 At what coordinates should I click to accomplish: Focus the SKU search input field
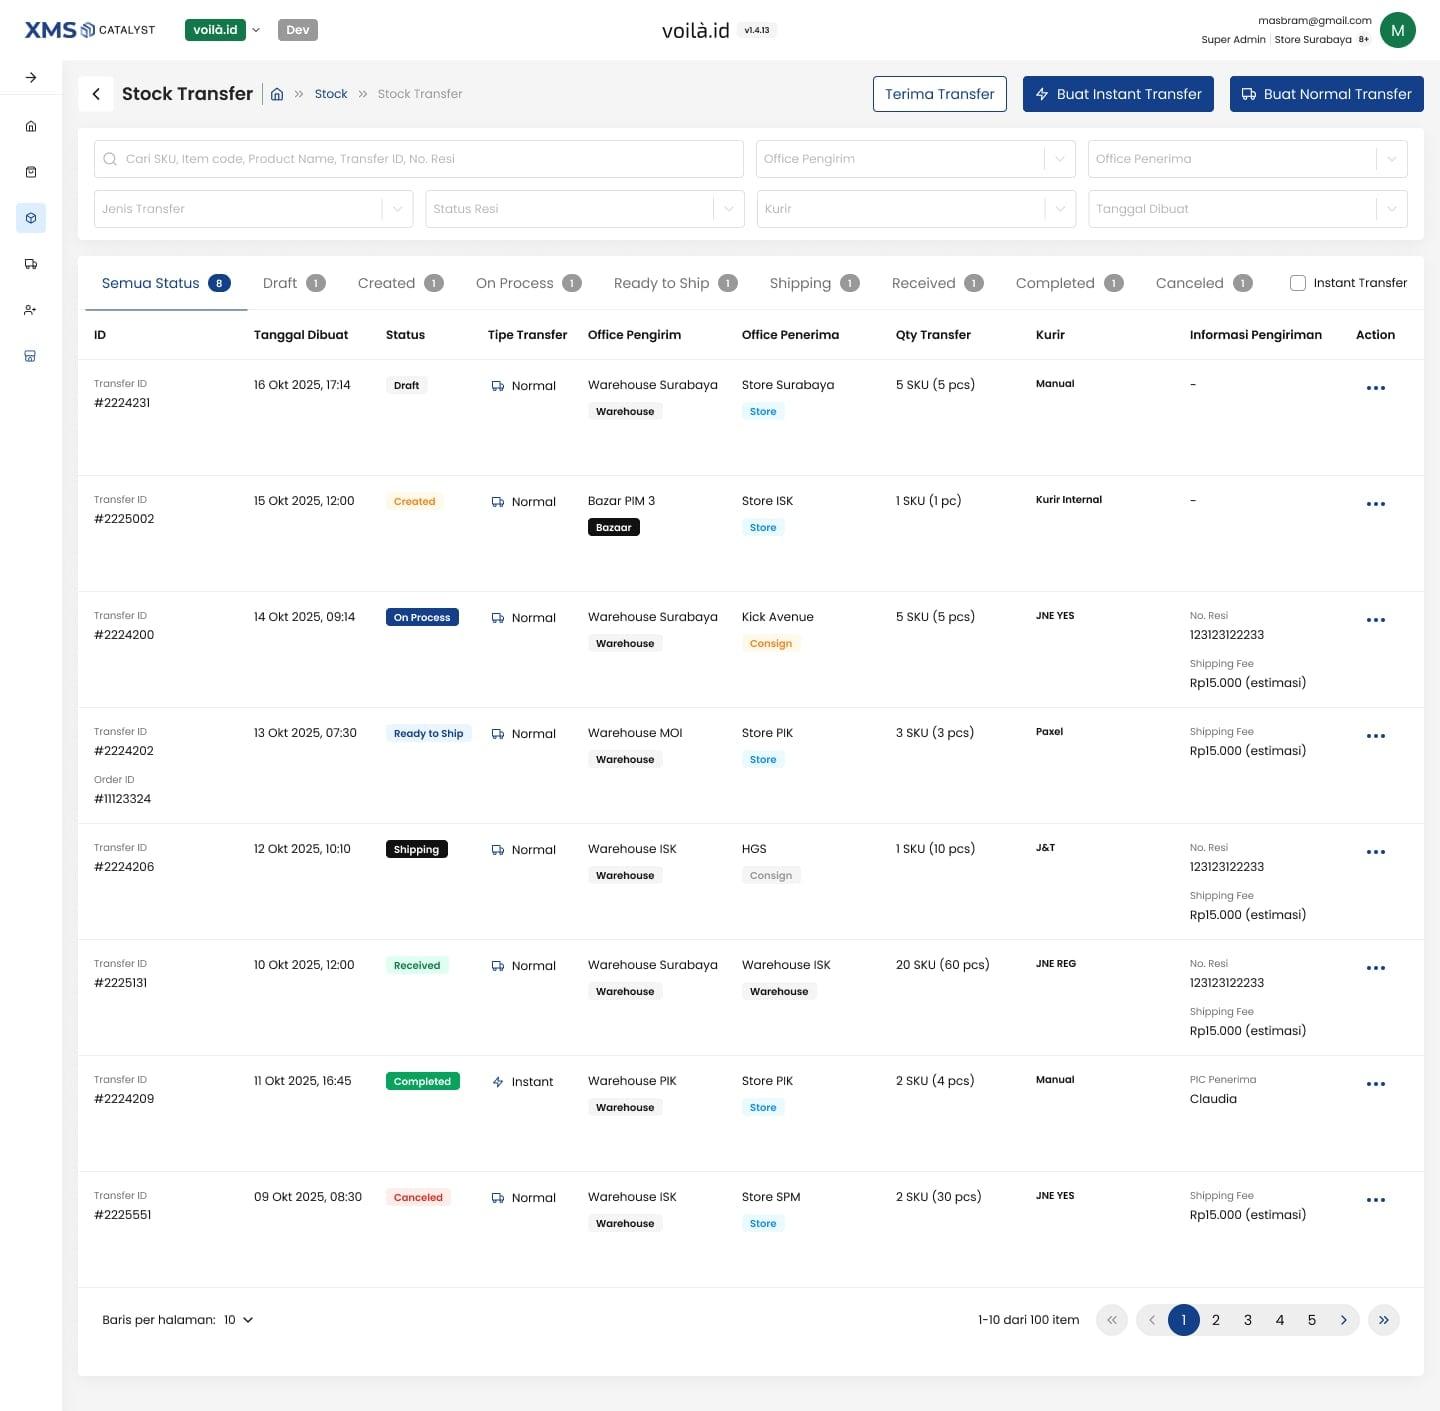[x=419, y=159]
